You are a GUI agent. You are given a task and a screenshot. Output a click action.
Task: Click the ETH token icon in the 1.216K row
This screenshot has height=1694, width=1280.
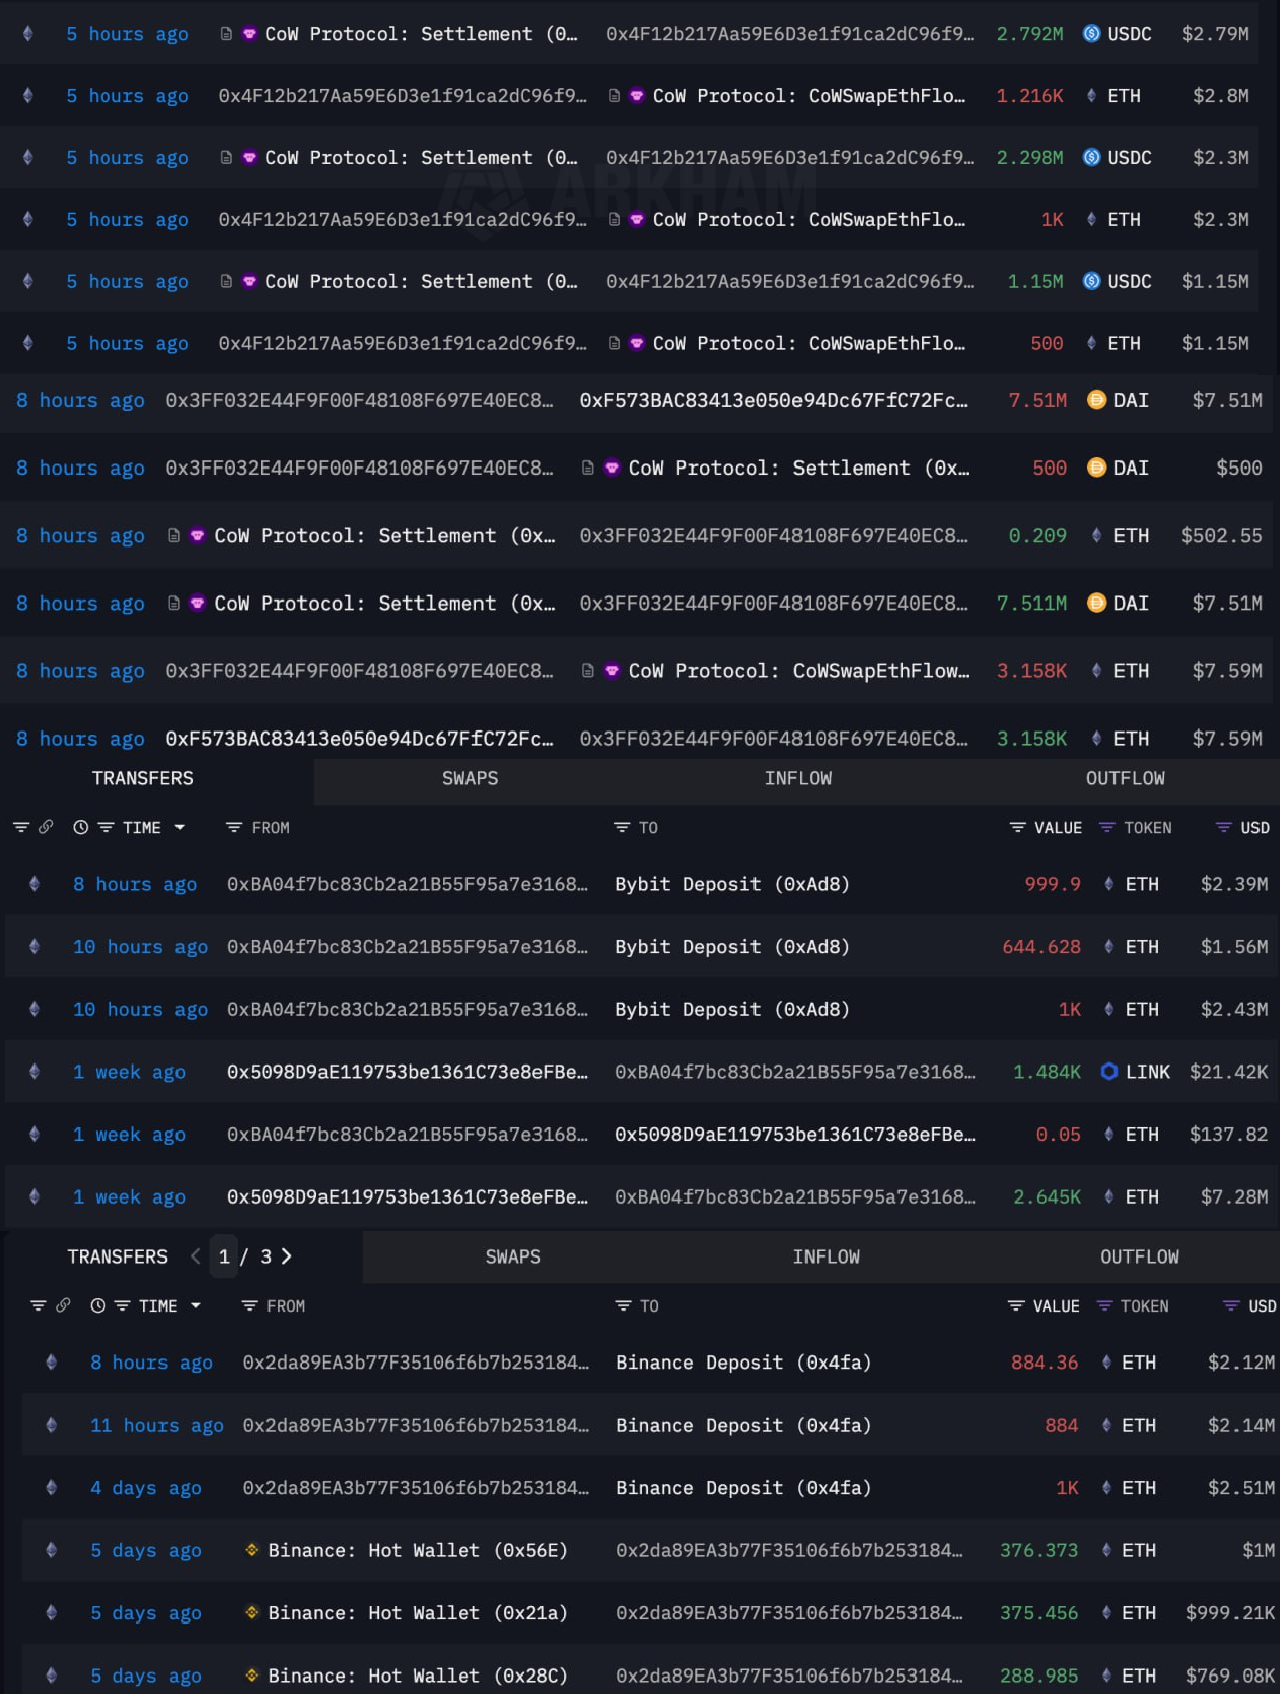click(1091, 96)
